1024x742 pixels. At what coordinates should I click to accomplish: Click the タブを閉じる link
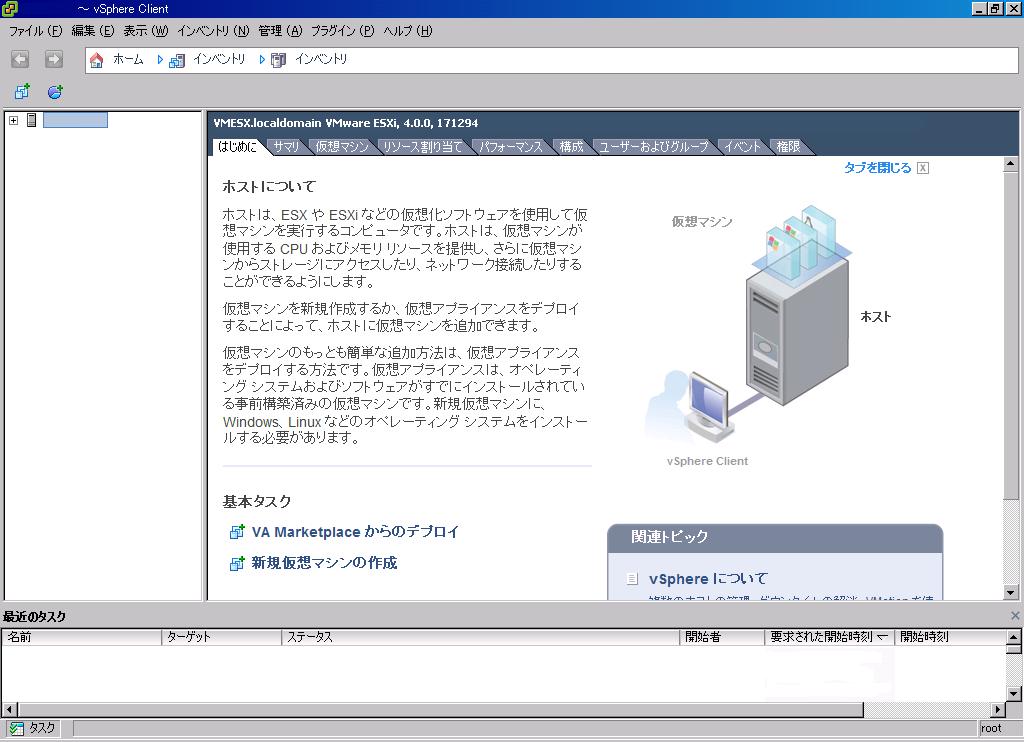(877, 168)
